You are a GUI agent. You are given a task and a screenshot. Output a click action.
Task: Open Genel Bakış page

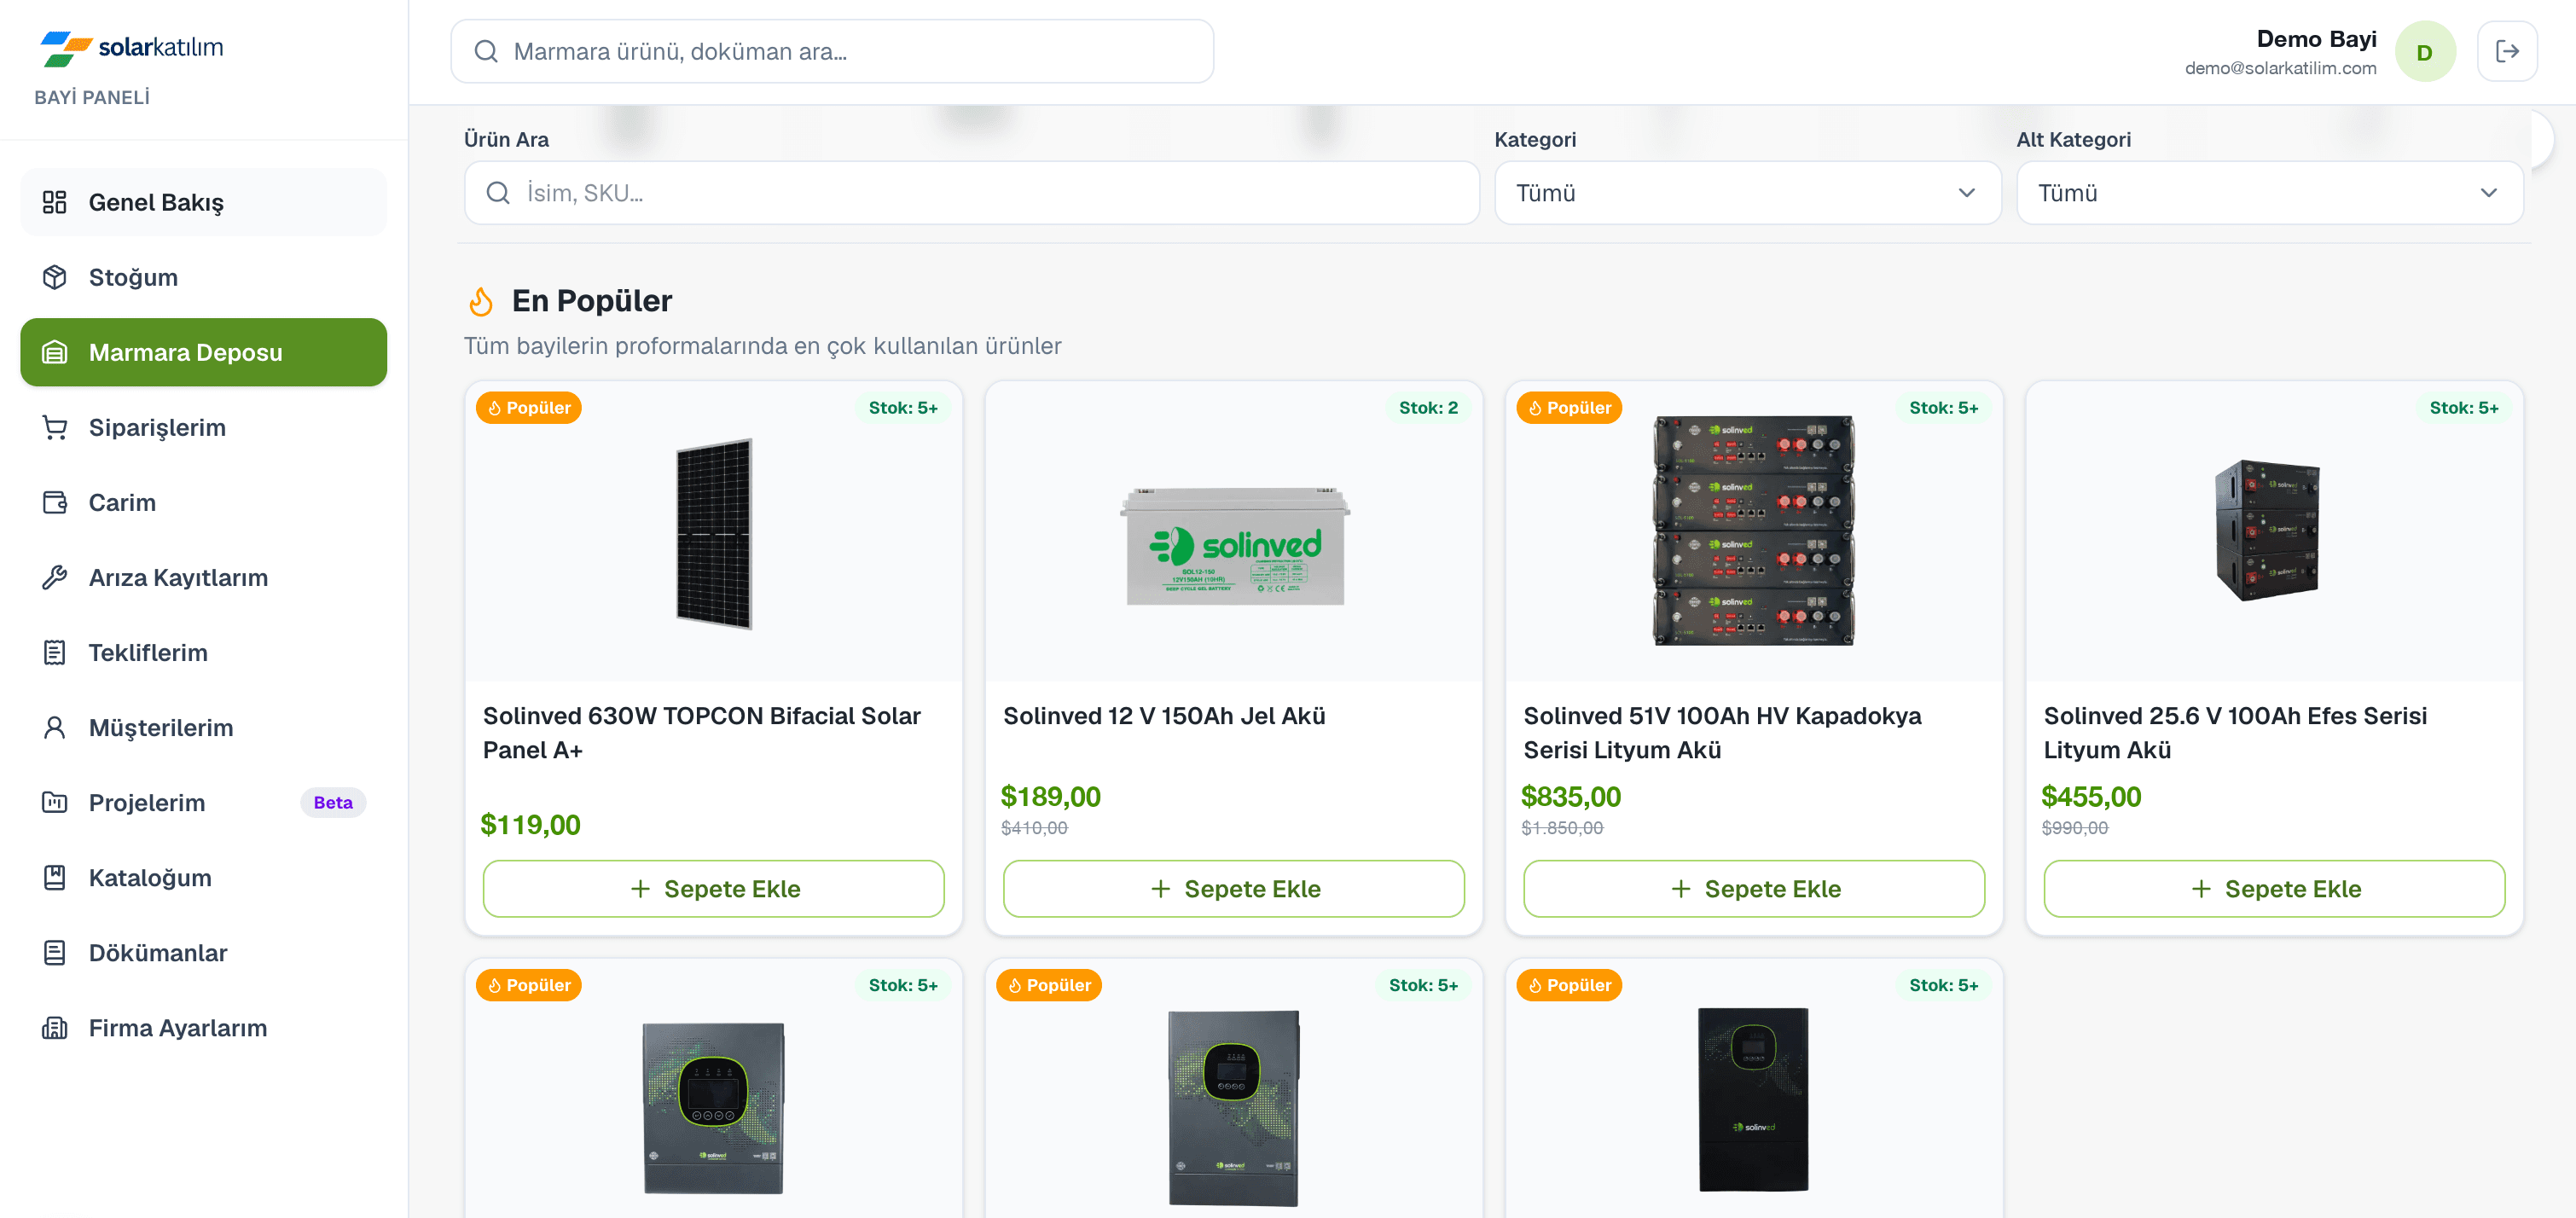tap(203, 202)
